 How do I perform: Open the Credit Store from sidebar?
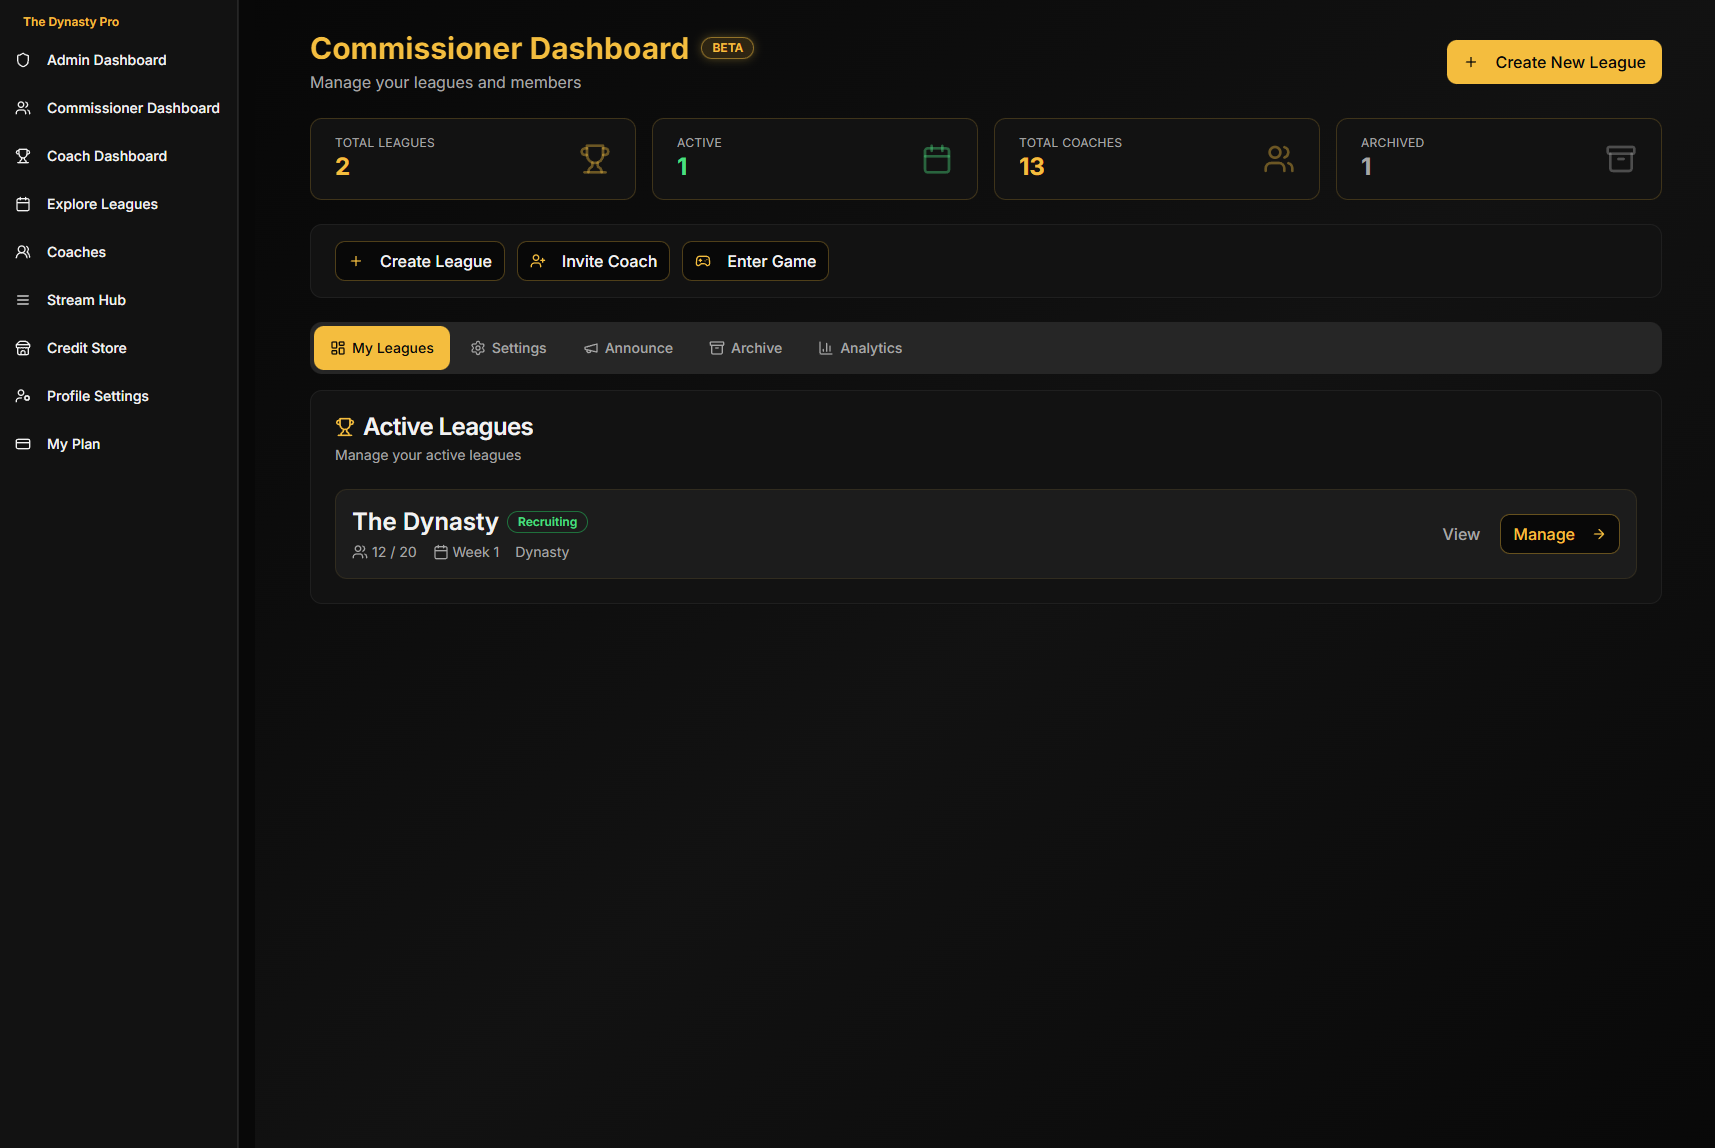click(86, 348)
